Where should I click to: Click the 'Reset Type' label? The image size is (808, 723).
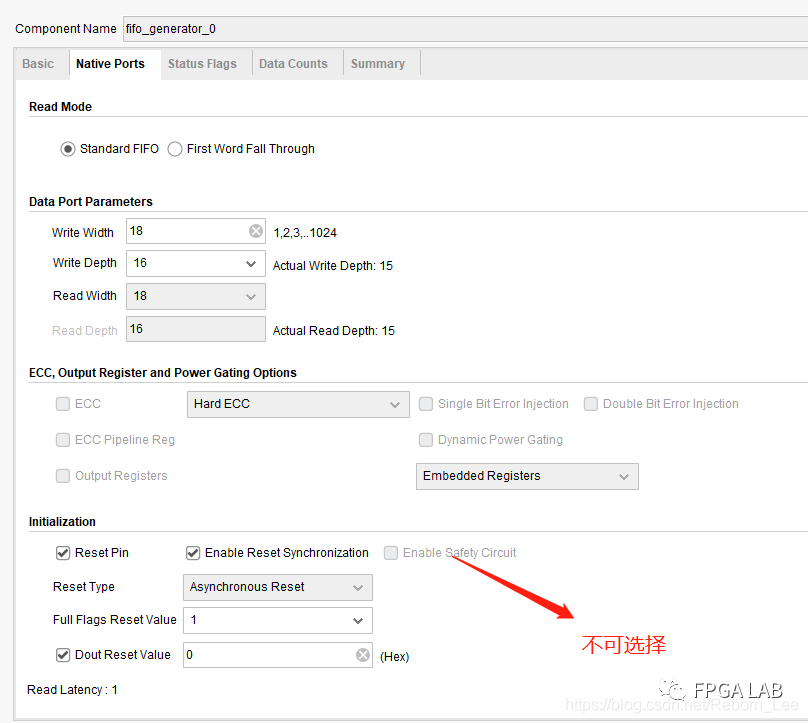(x=83, y=587)
